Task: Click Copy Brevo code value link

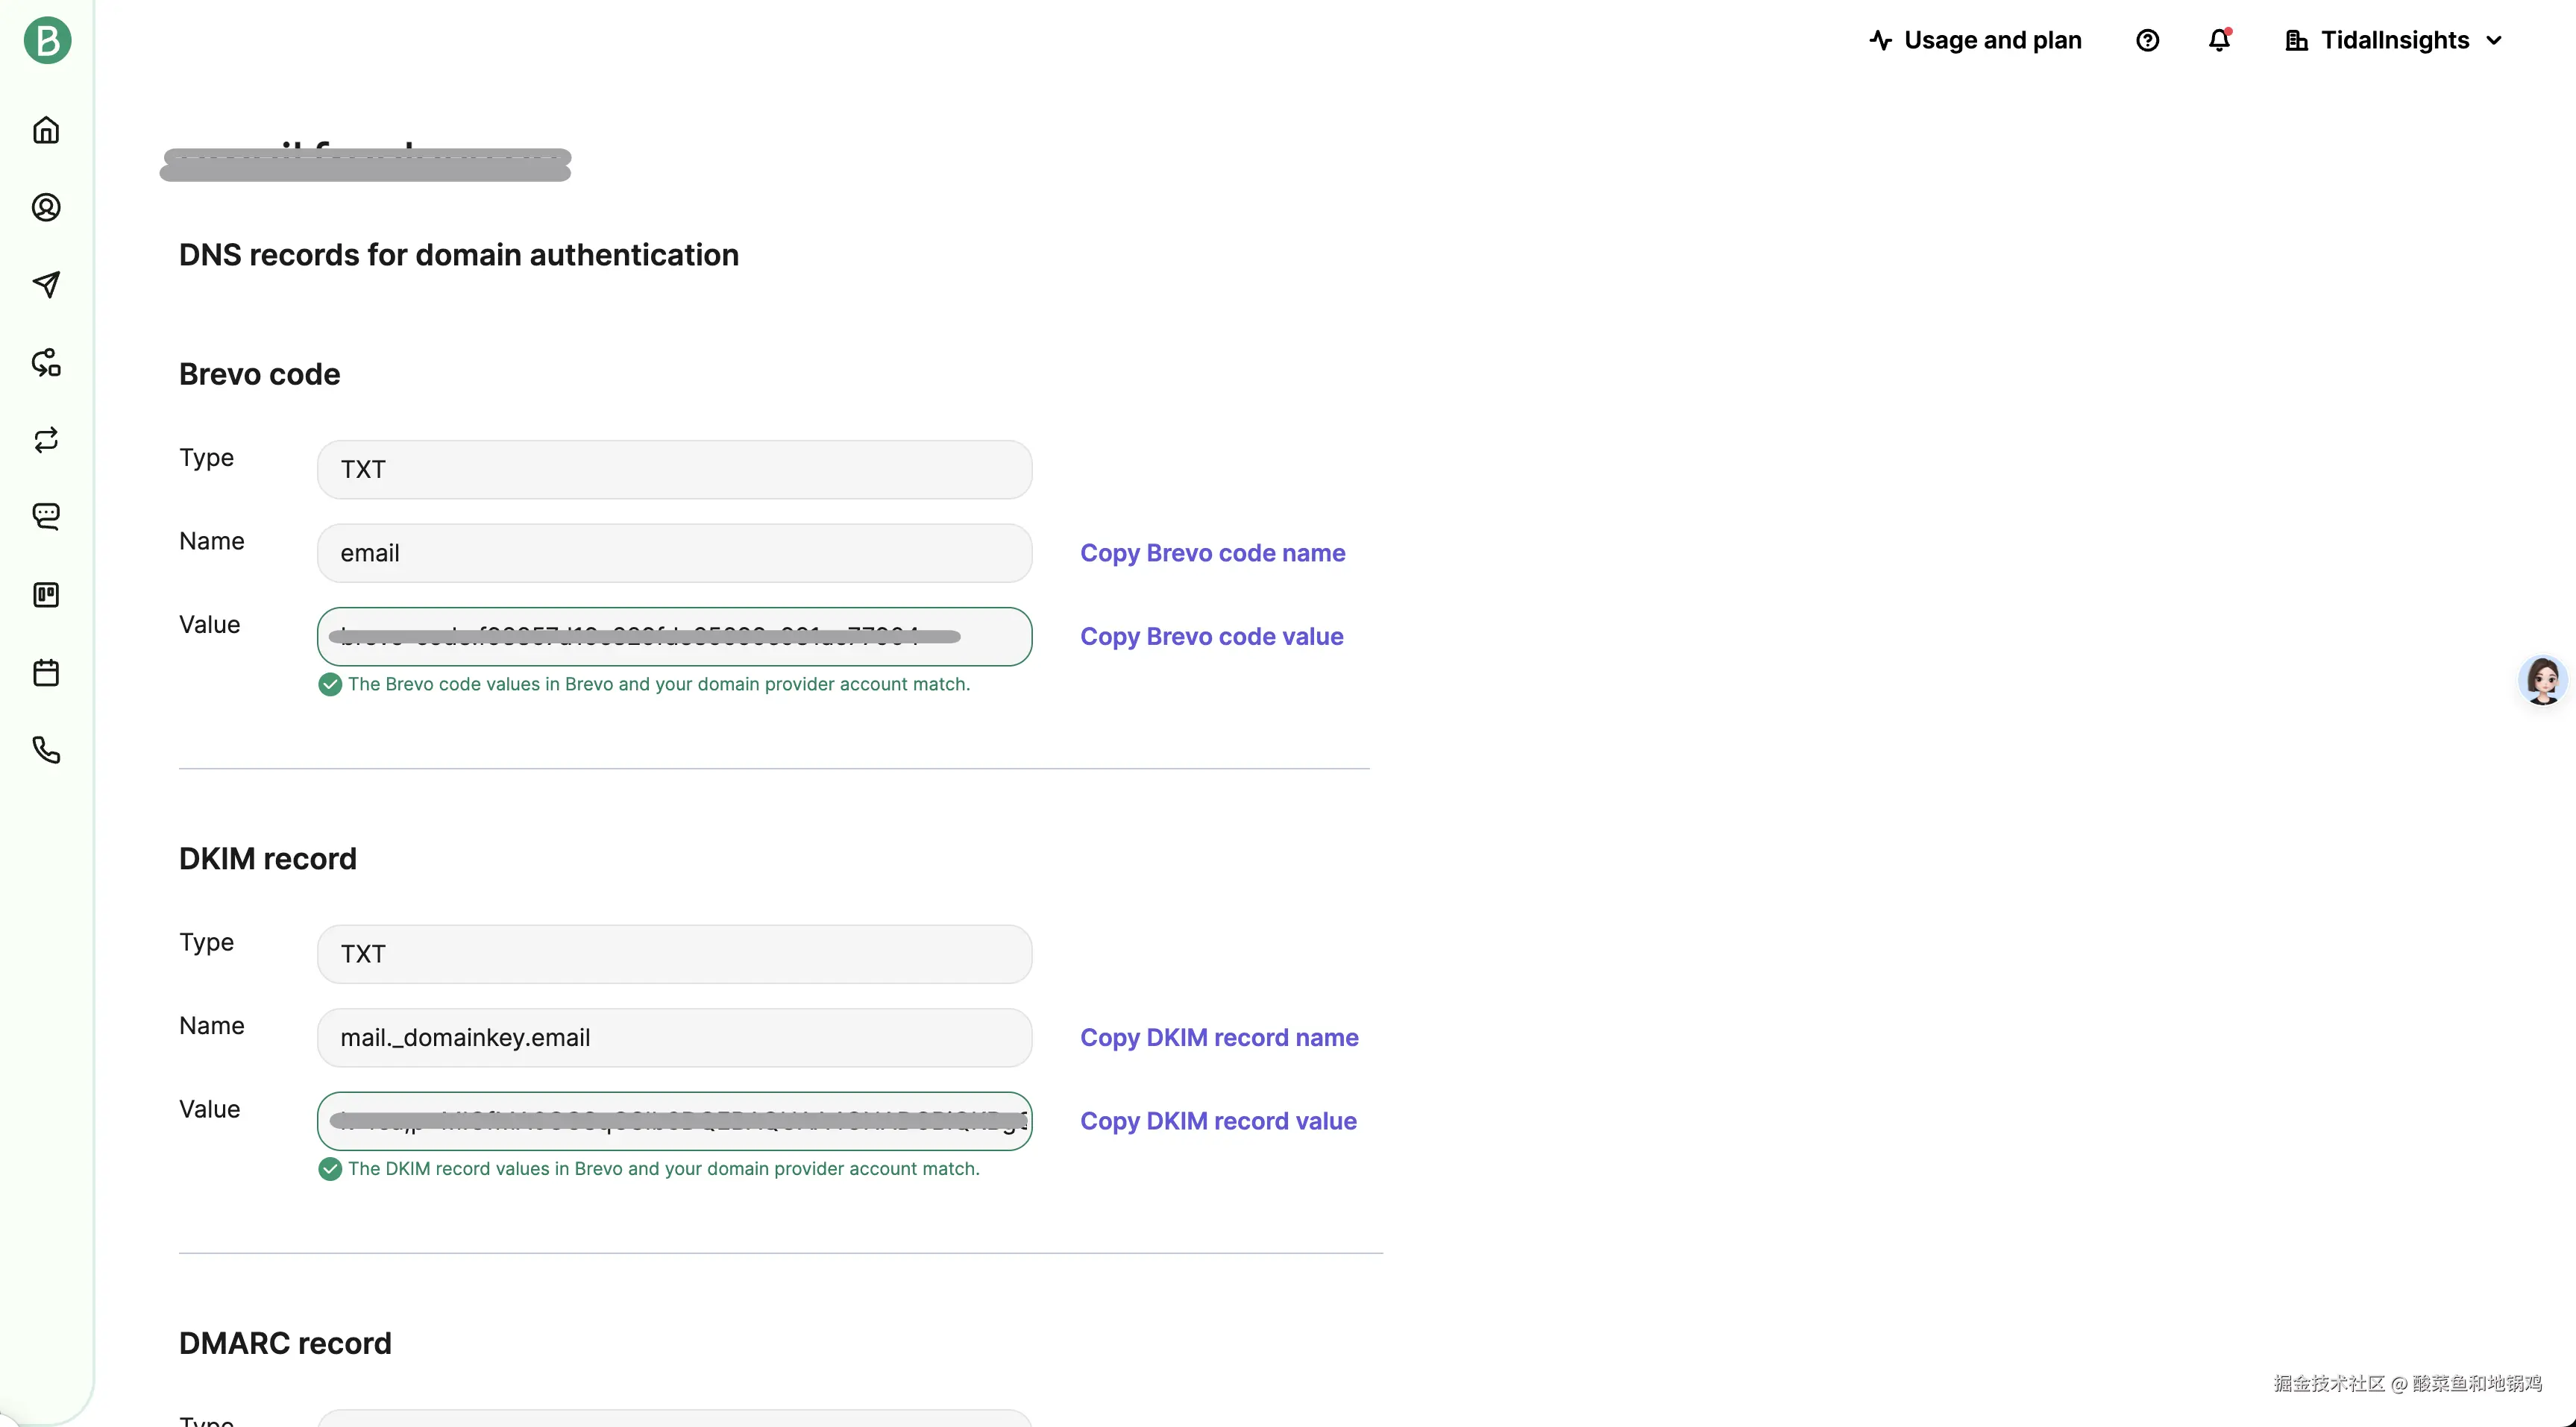Action: pyautogui.click(x=1211, y=637)
